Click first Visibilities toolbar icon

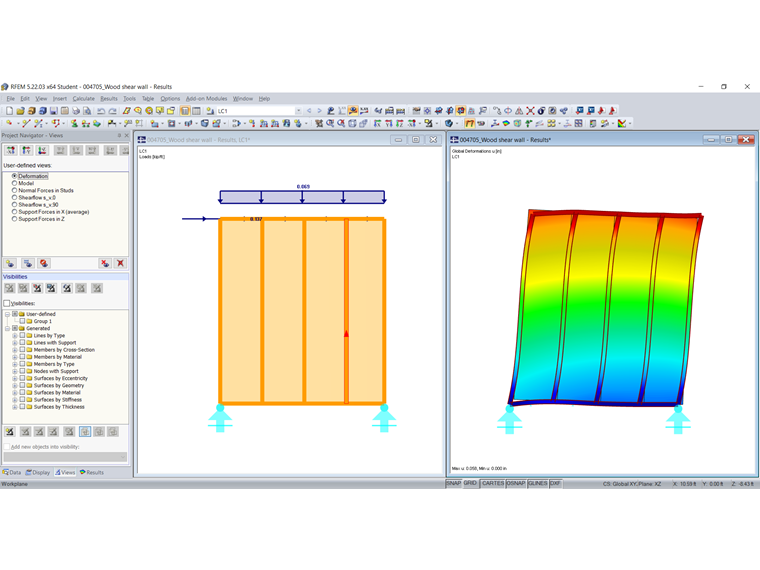(9, 288)
